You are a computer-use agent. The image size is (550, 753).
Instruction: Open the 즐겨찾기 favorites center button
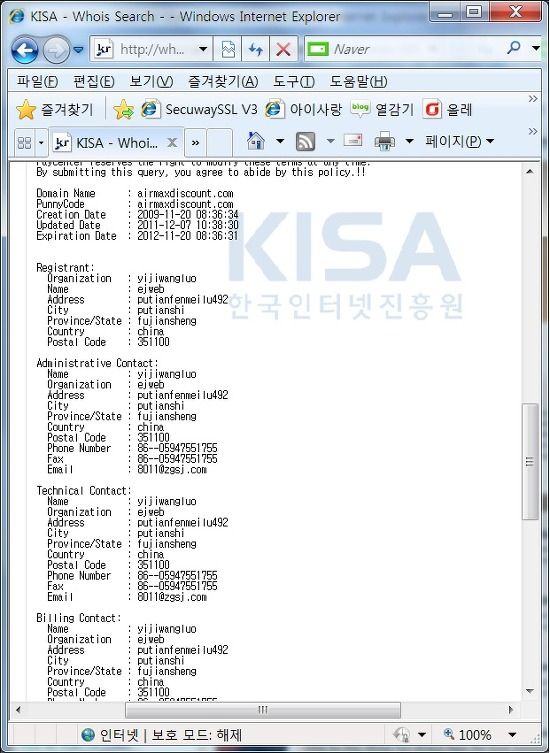[x=54, y=109]
